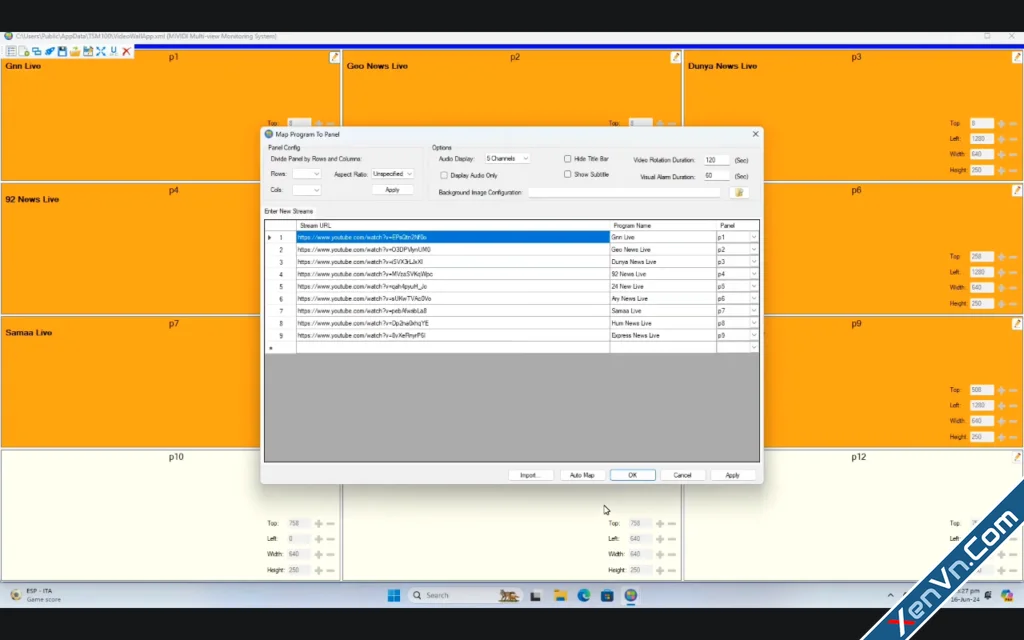Click Apply button at dialog bottom right

pyautogui.click(x=733, y=475)
